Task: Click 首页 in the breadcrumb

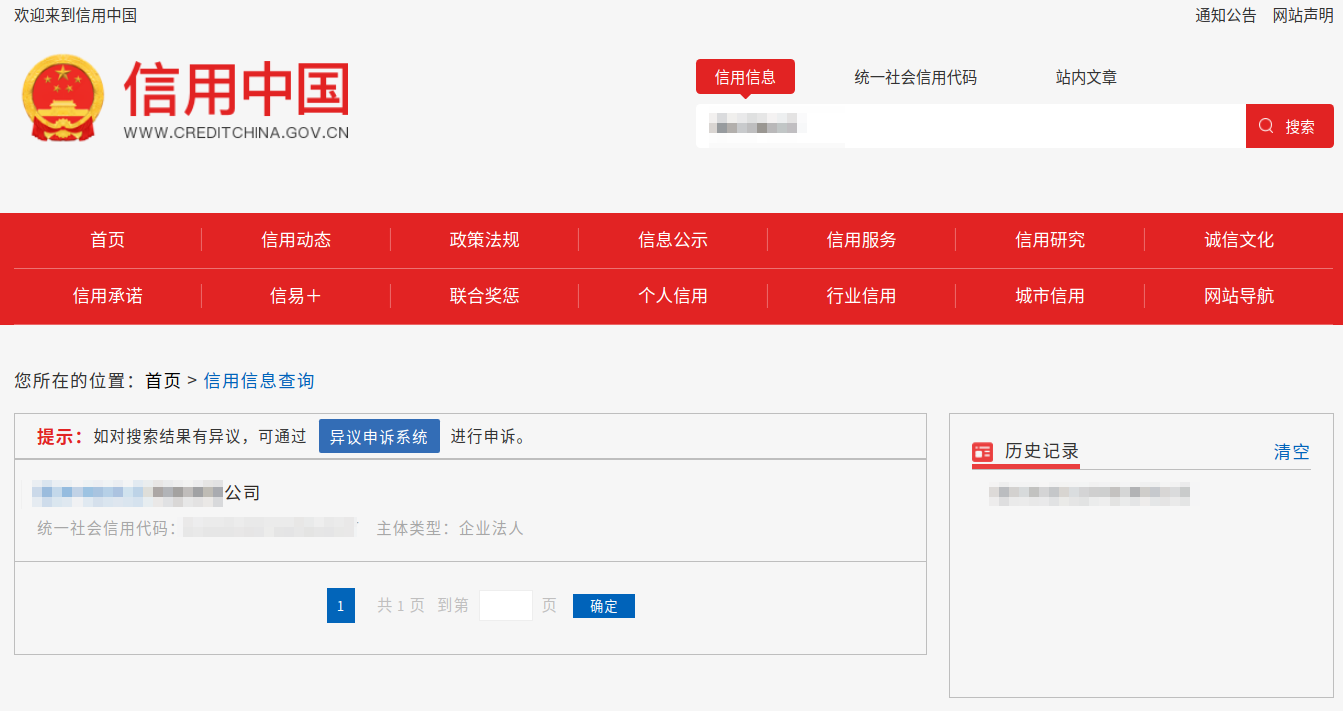Action: (x=163, y=381)
